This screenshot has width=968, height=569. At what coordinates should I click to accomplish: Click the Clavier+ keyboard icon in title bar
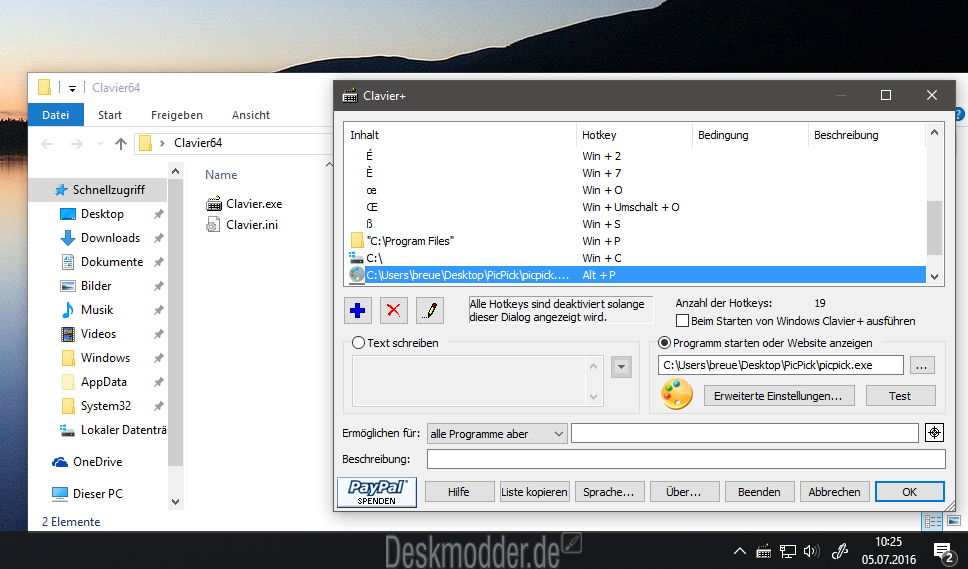[350, 96]
